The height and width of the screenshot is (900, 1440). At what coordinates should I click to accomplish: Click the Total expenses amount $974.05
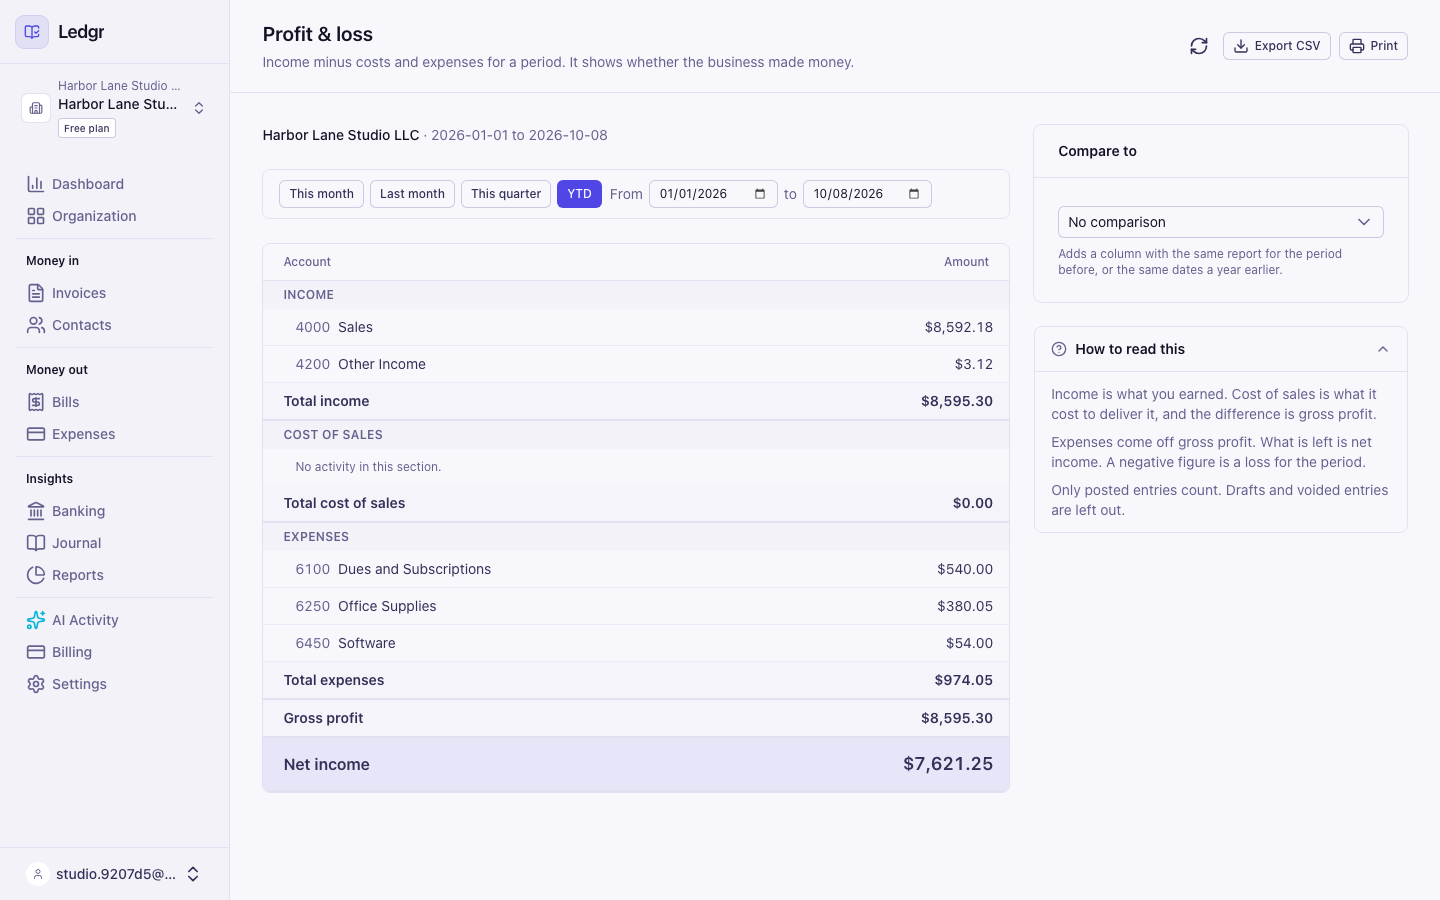pyautogui.click(x=964, y=680)
